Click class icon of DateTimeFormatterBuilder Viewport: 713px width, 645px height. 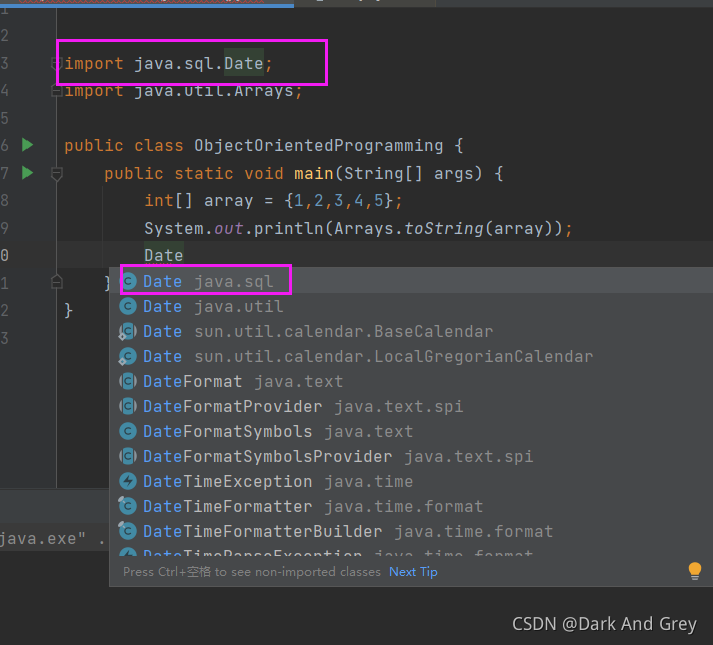(128, 531)
